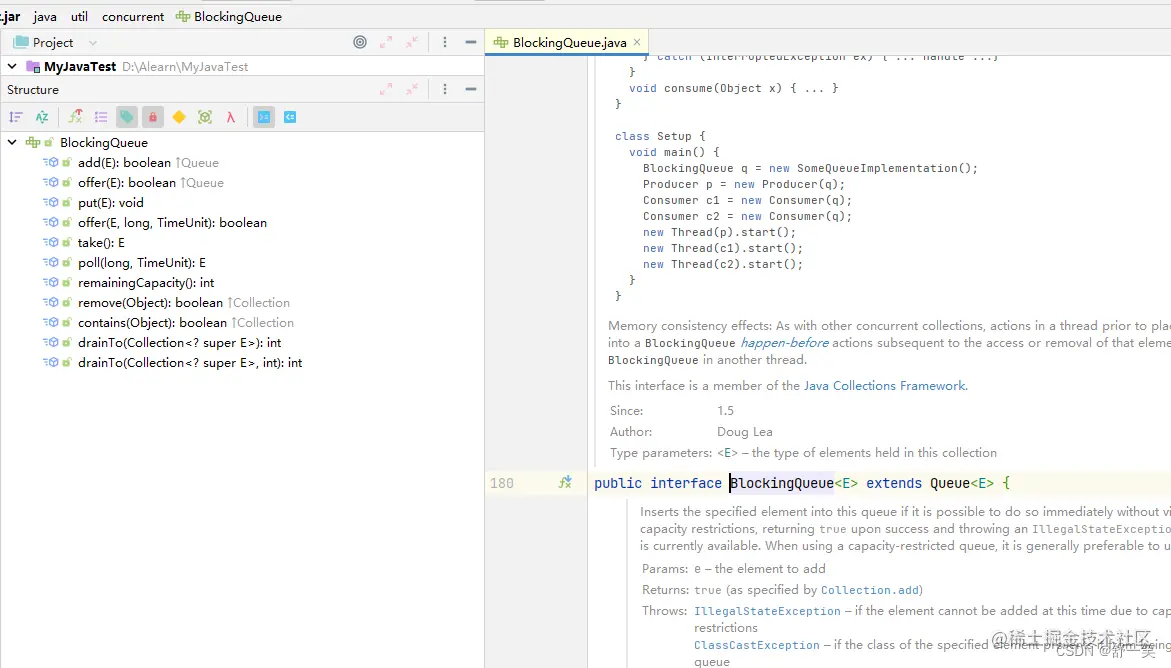Collapse the BlockingQueue node in Structure

point(12,142)
